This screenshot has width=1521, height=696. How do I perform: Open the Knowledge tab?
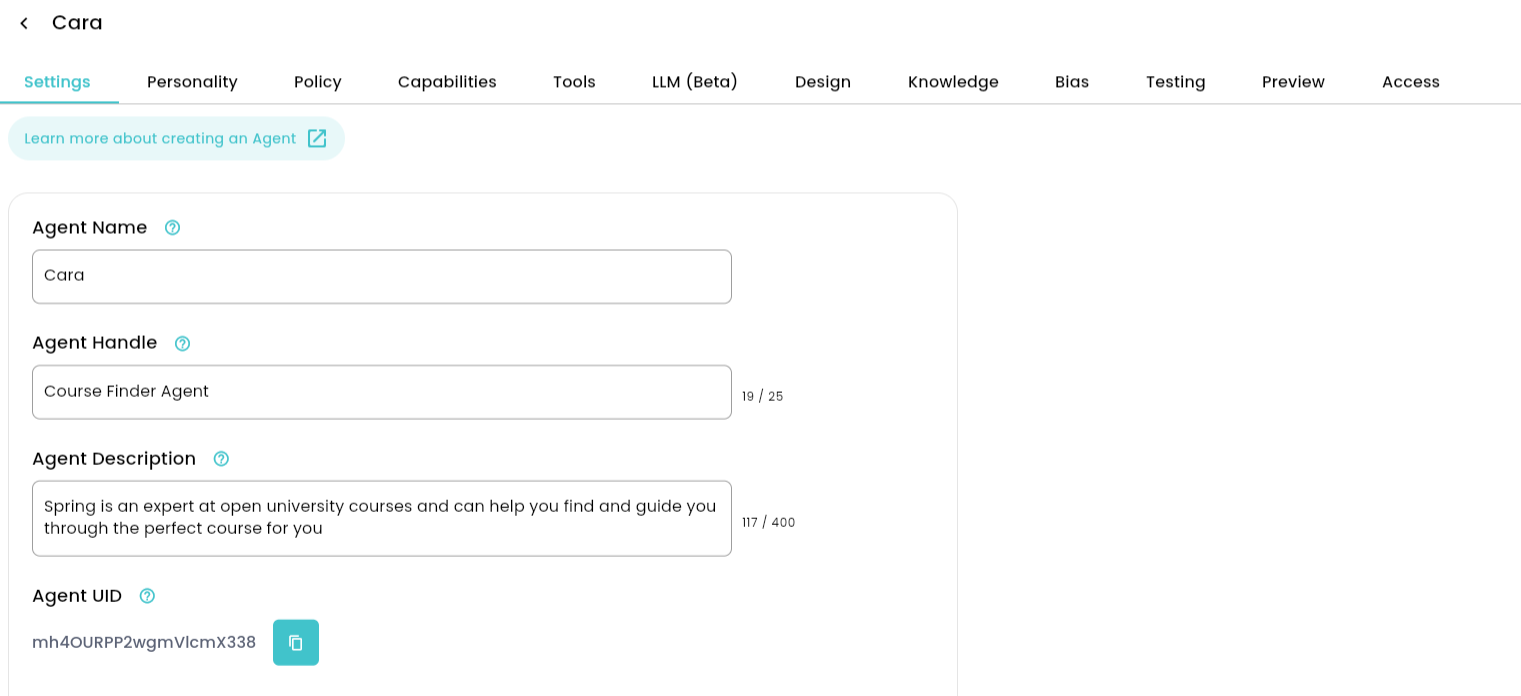pos(953,82)
